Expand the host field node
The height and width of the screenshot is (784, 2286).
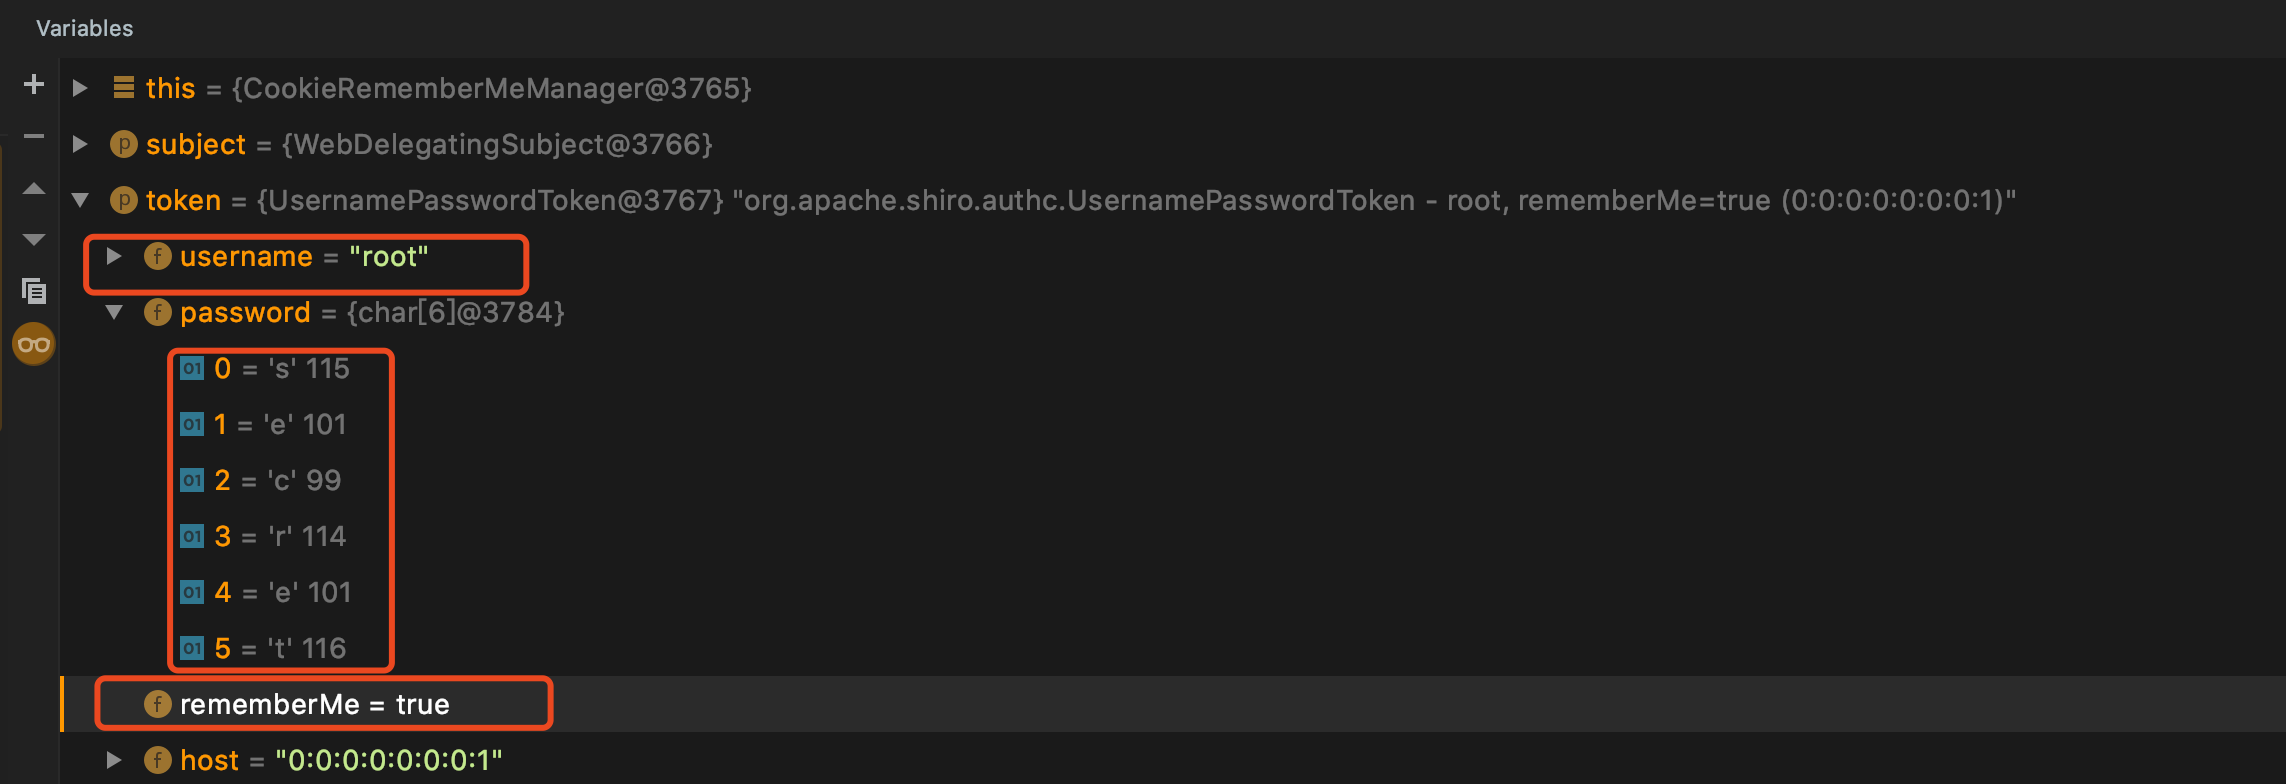point(114,760)
